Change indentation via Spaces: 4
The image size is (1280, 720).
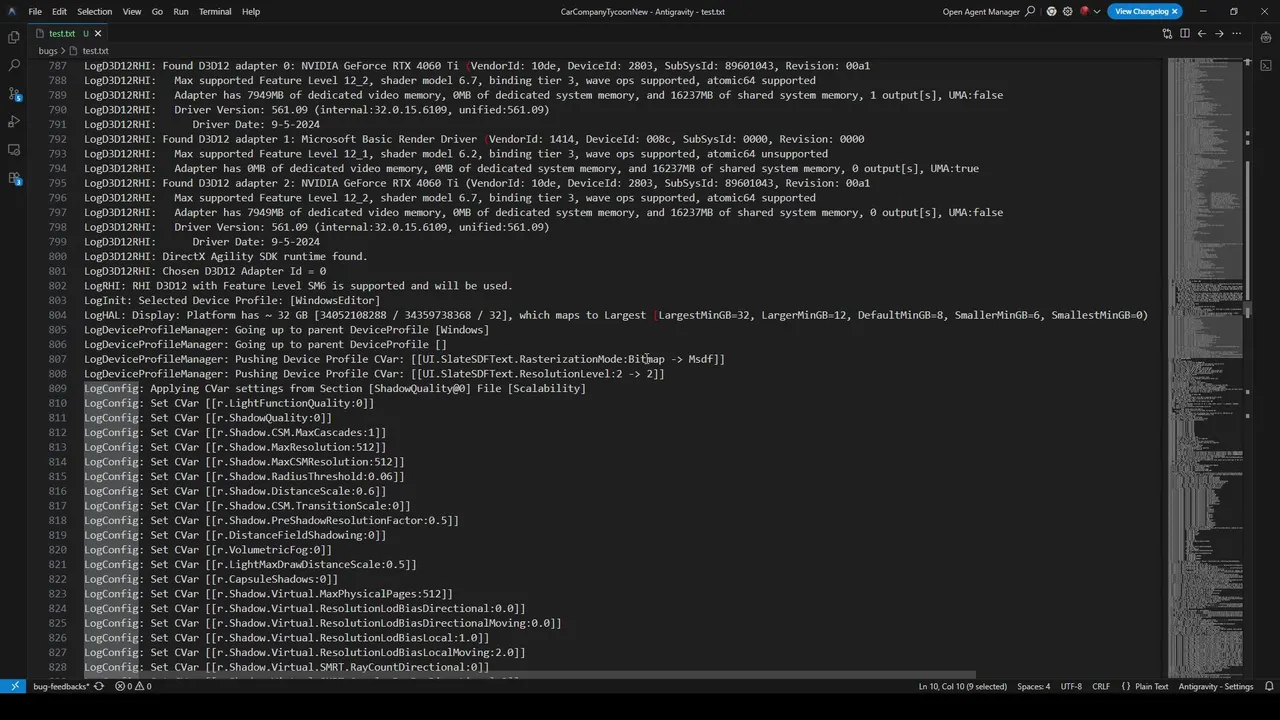(x=1034, y=686)
